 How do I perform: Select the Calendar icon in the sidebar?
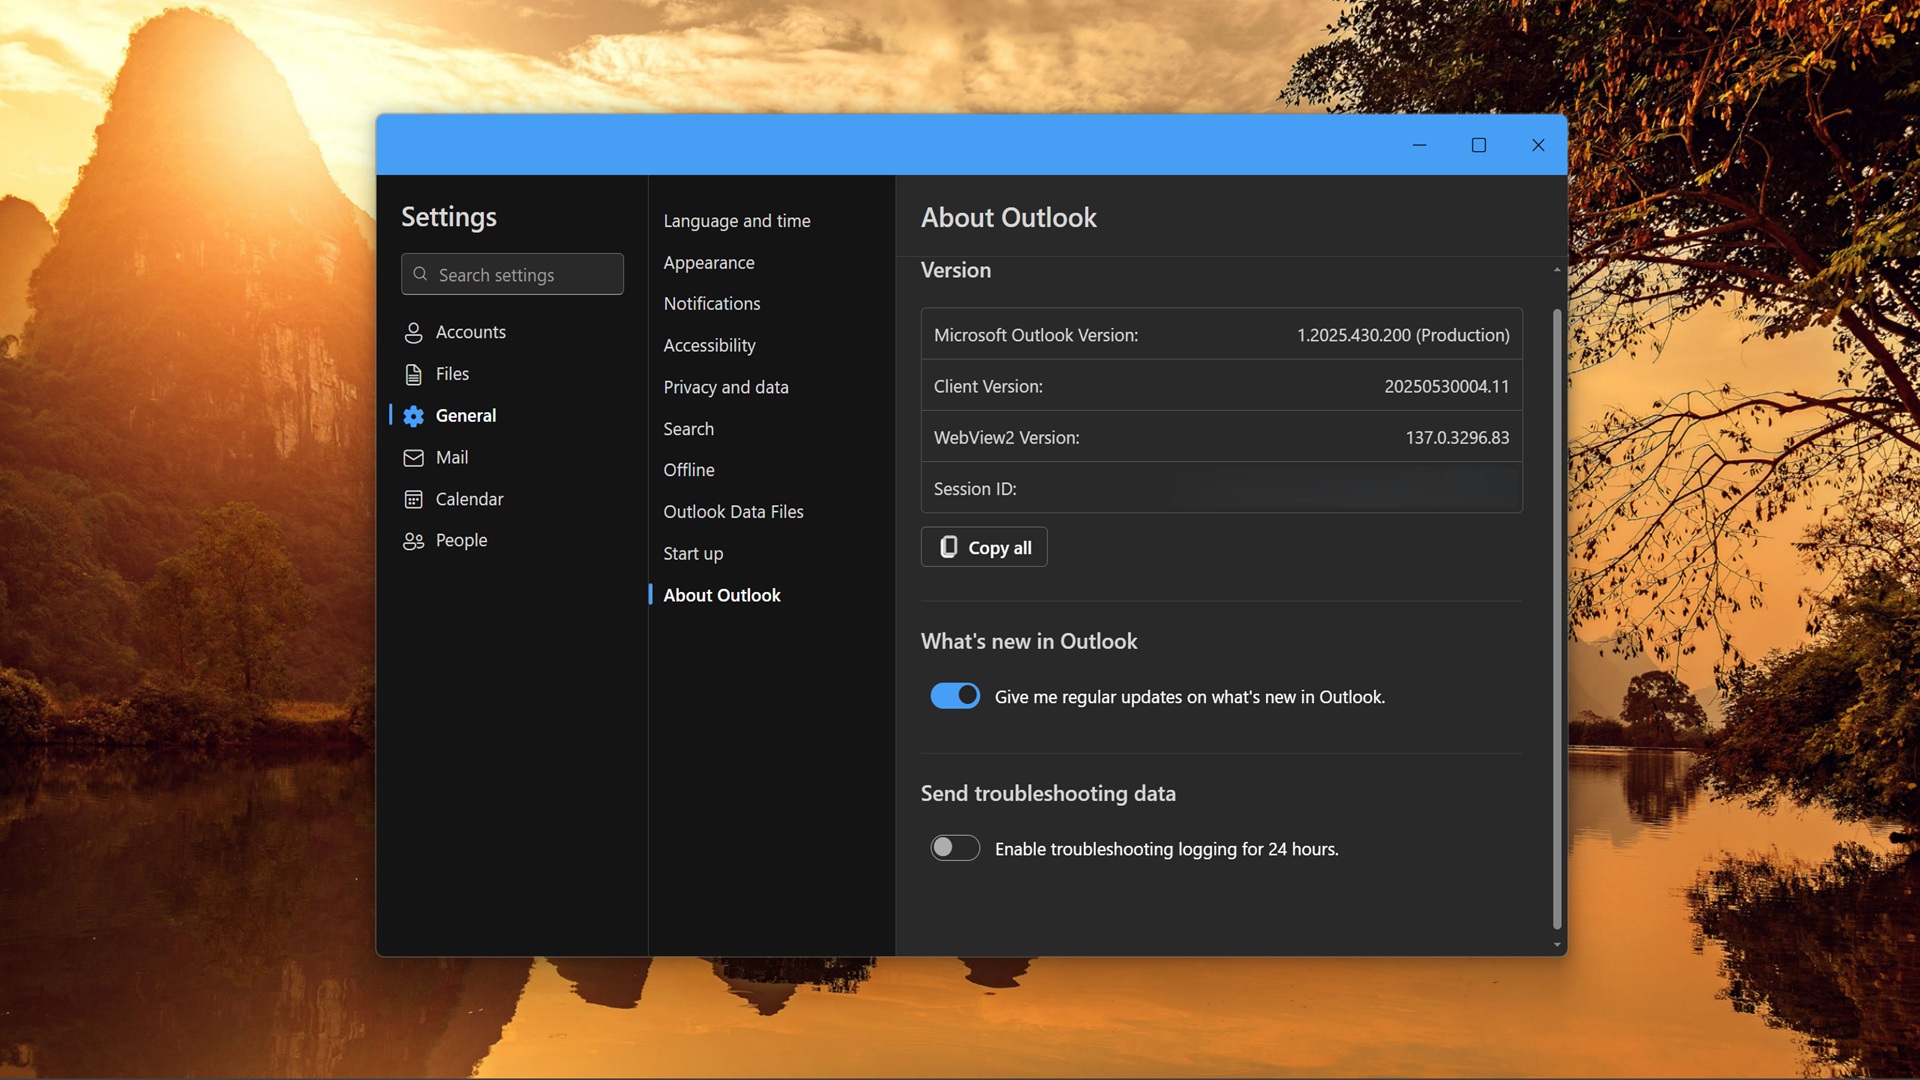[x=414, y=499]
